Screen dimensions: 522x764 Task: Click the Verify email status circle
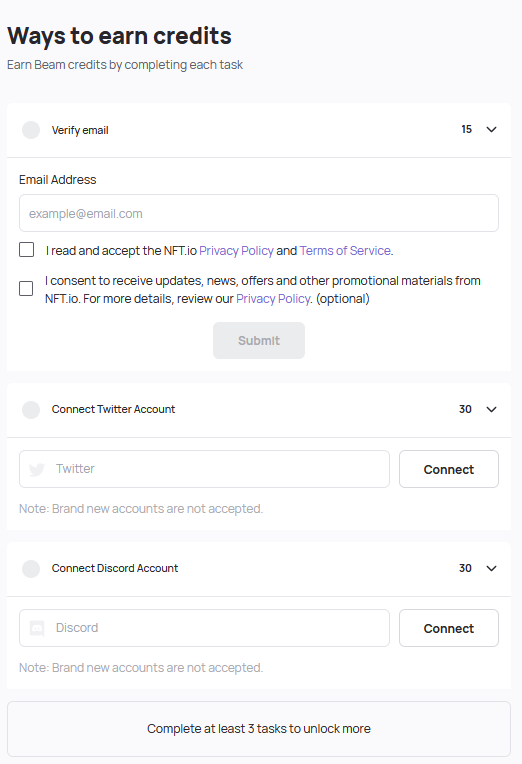[31, 130]
